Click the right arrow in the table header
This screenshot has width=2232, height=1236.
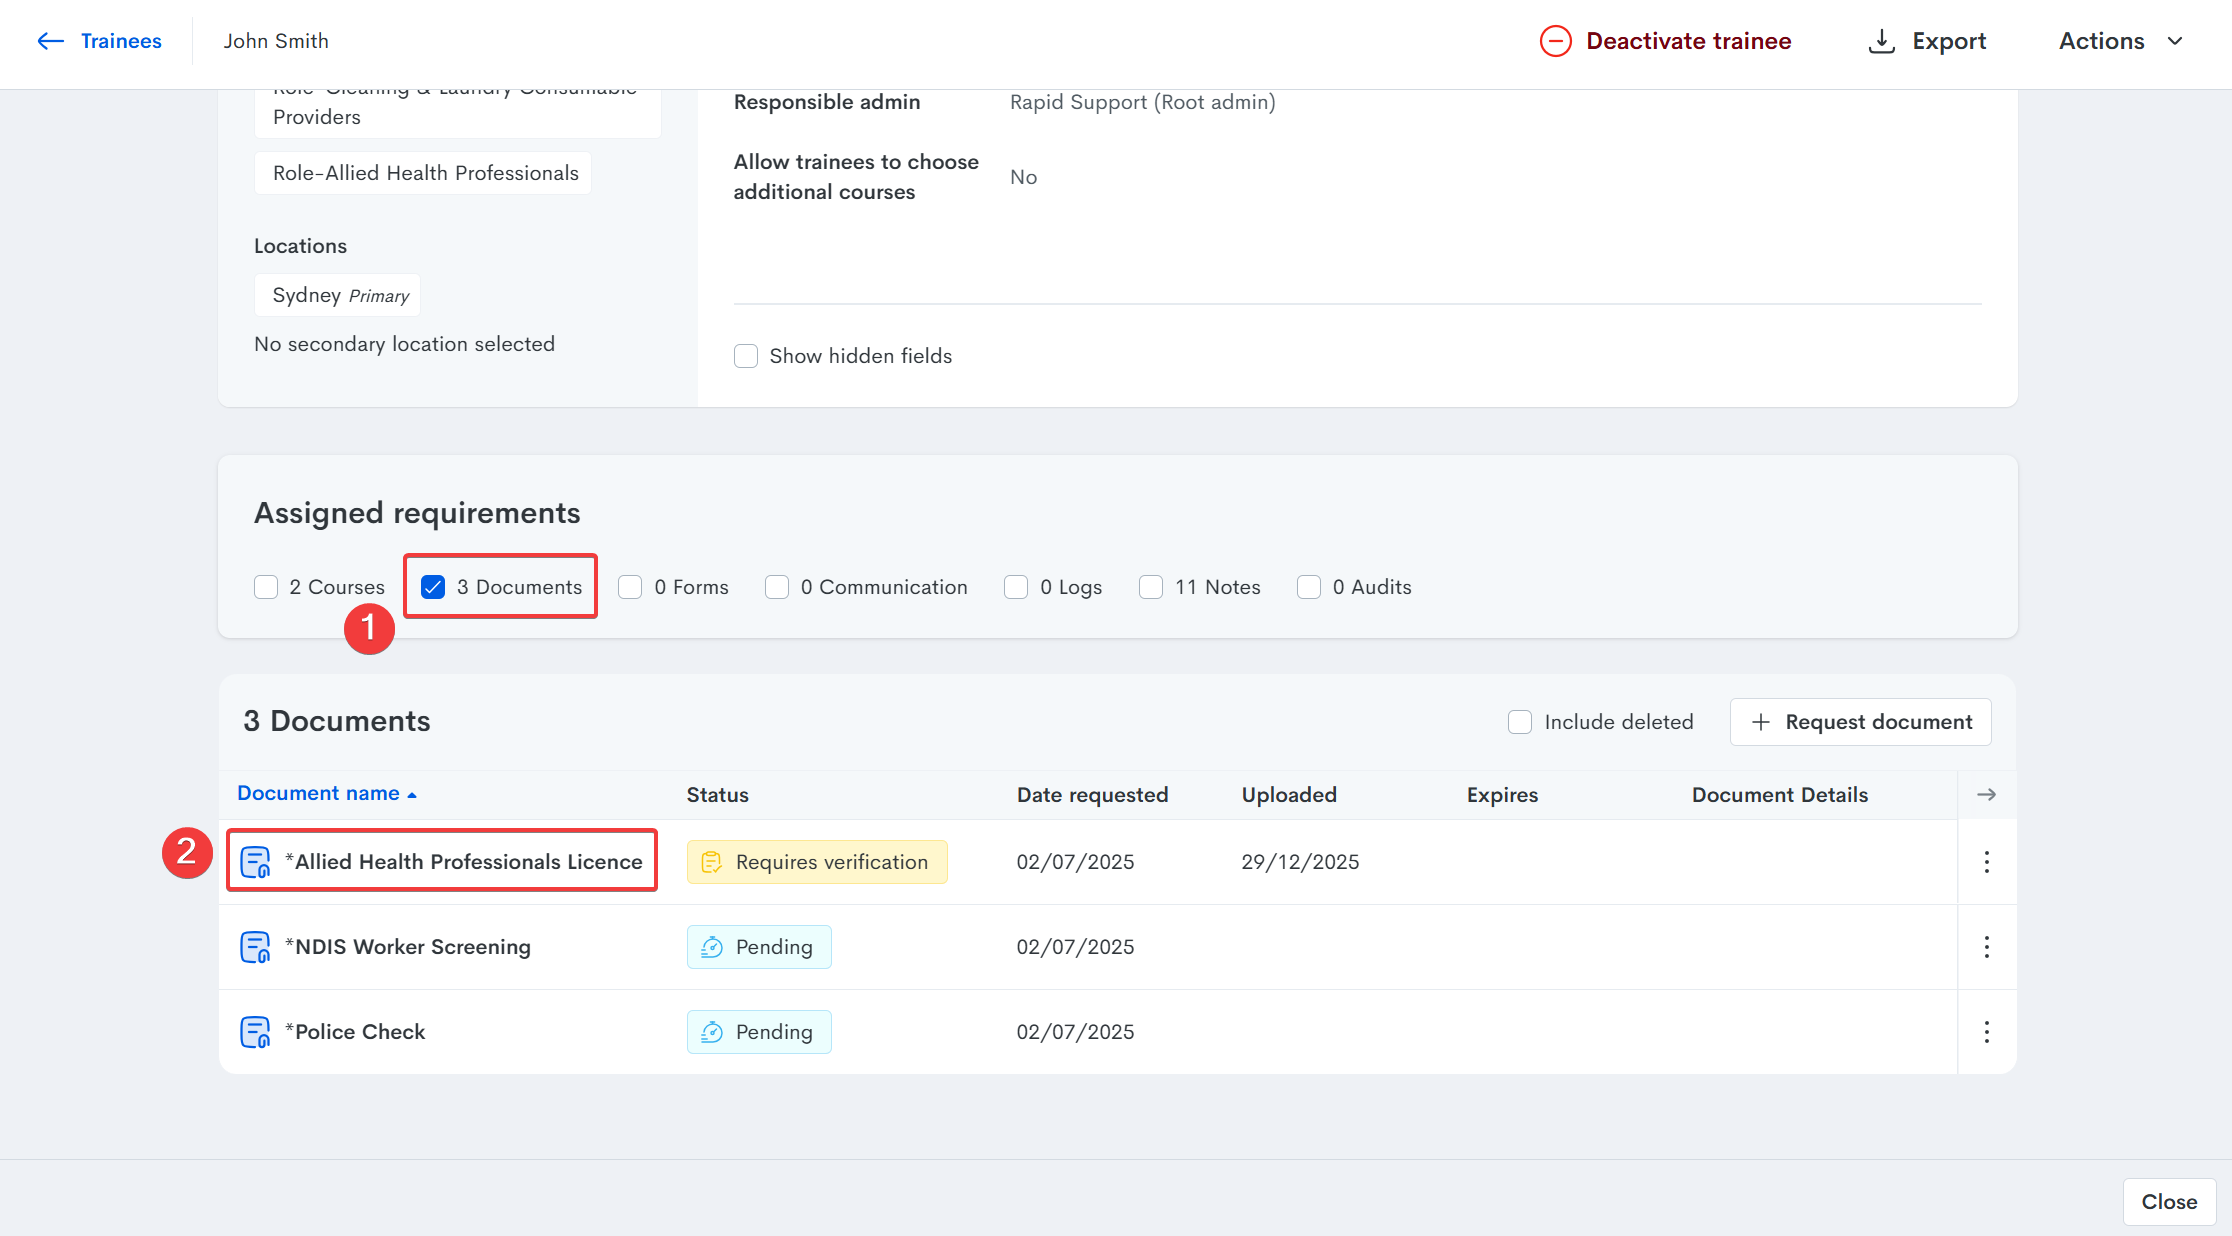click(1986, 795)
